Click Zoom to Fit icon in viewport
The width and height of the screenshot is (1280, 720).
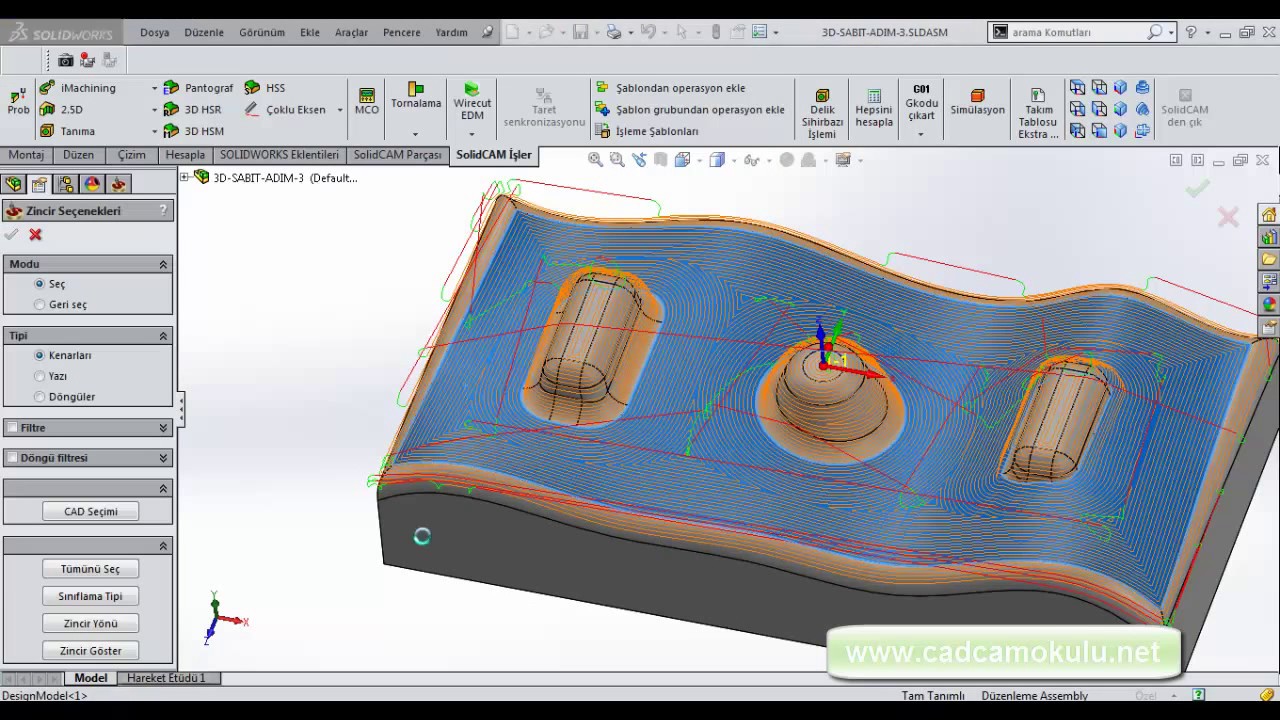(595, 159)
